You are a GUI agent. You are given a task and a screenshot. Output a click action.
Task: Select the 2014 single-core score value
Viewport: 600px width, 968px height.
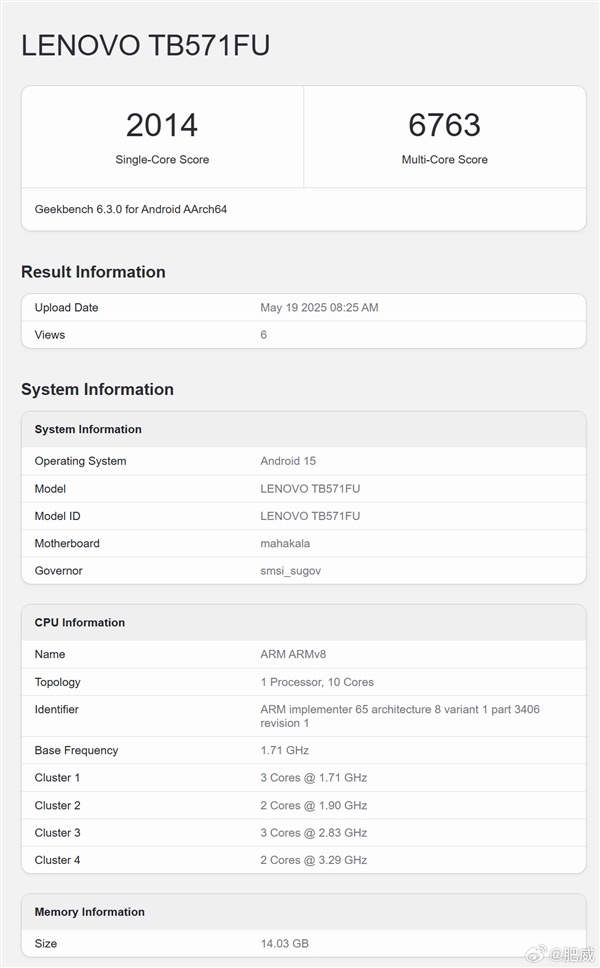[162, 125]
